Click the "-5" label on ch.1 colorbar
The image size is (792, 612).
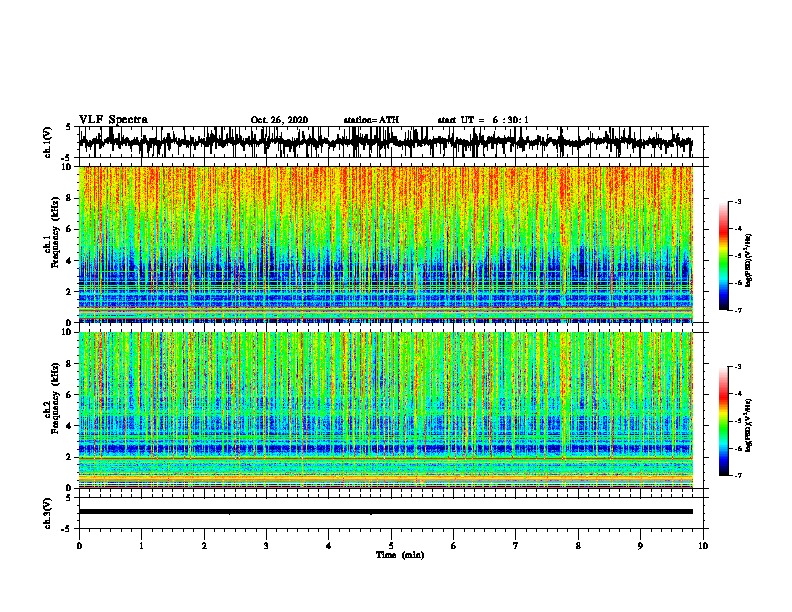point(738,256)
